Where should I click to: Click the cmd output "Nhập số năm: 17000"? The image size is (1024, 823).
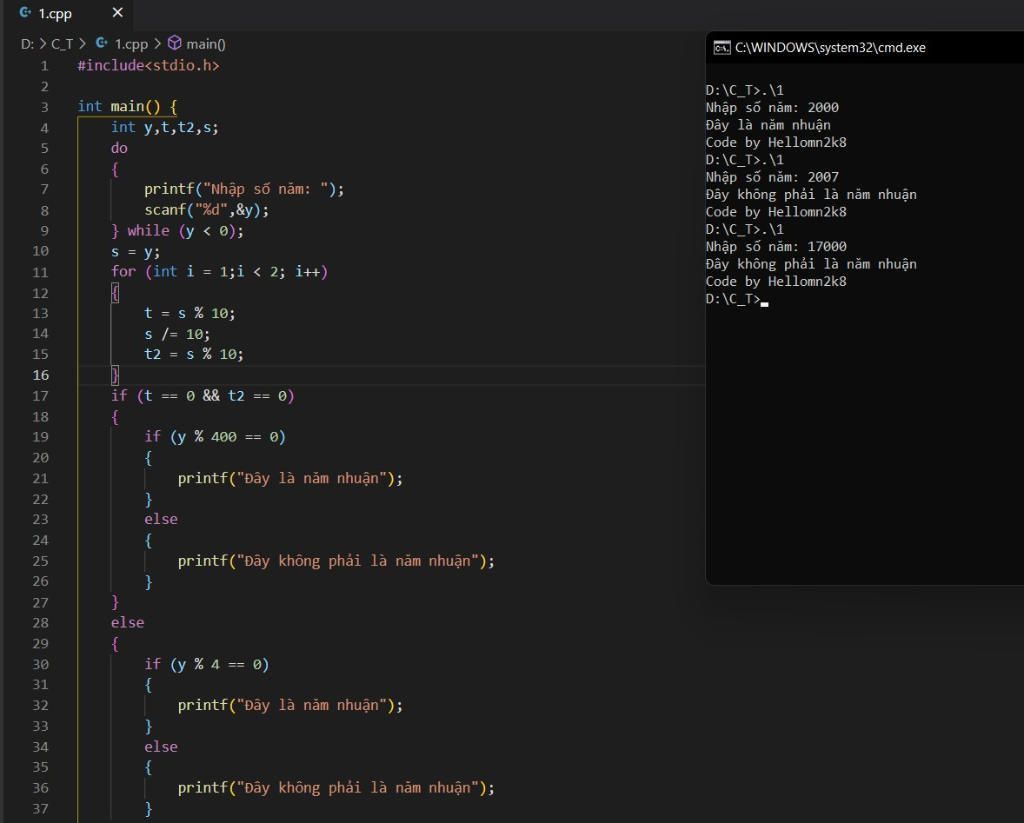point(776,247)
